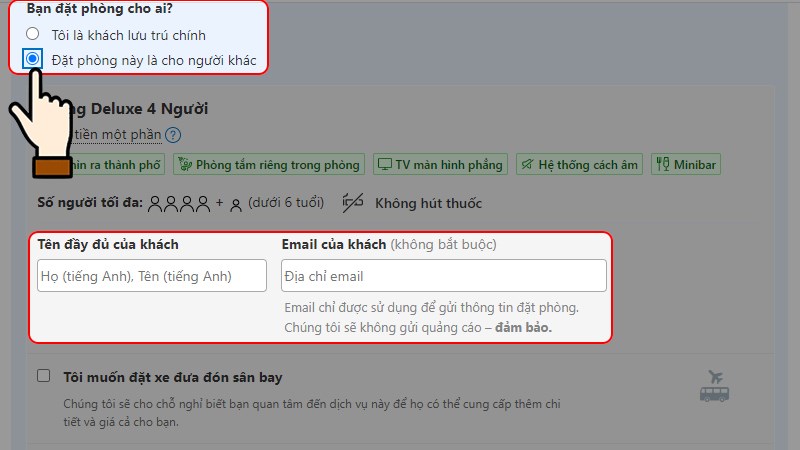The width and height of the screenshot is (800, 450).
Task: Click the 'Minibar' amenity tag
Action: (686, 164)
